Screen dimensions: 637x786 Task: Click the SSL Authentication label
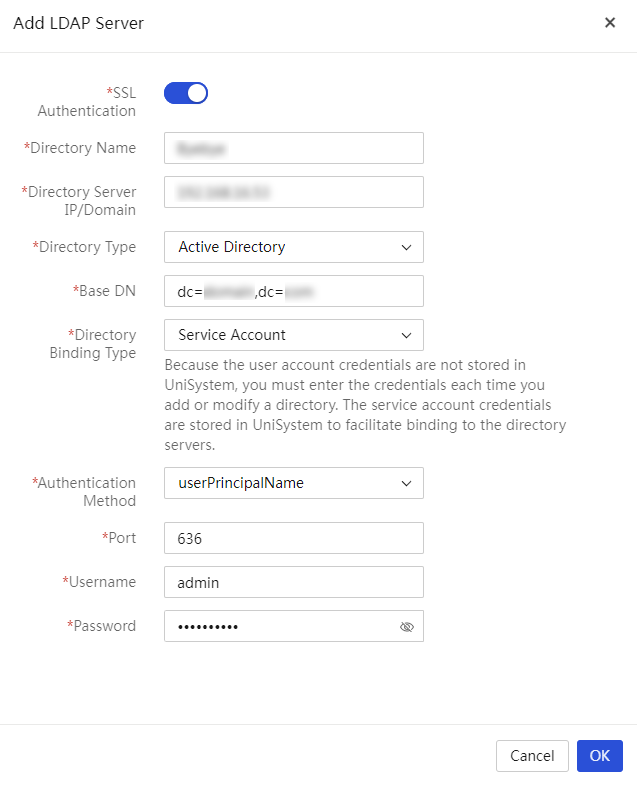[x=87, y=102]
